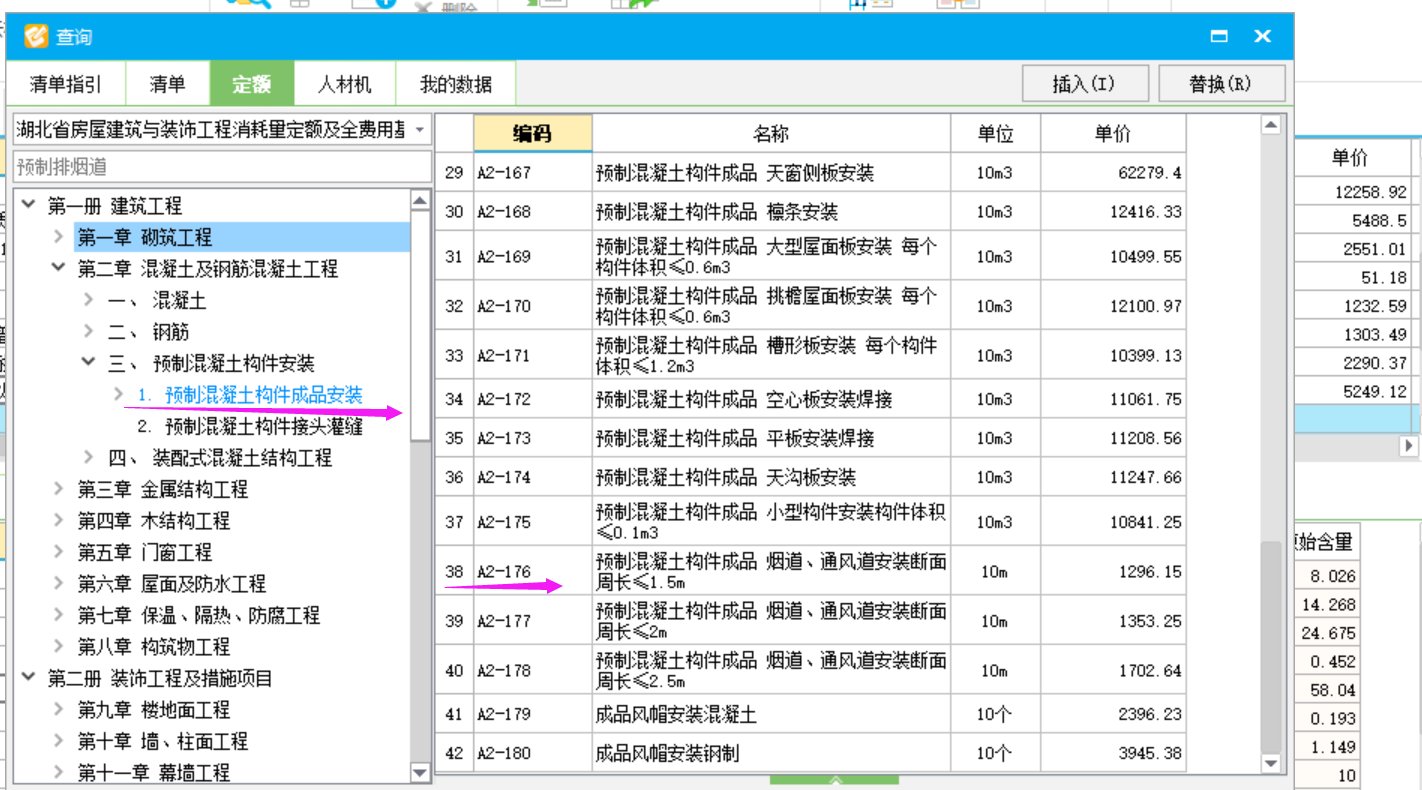The width and height of the screenshot is (1422, 790).
Task: Click the background window's right scroll arrow
Action: point(1411,445)
